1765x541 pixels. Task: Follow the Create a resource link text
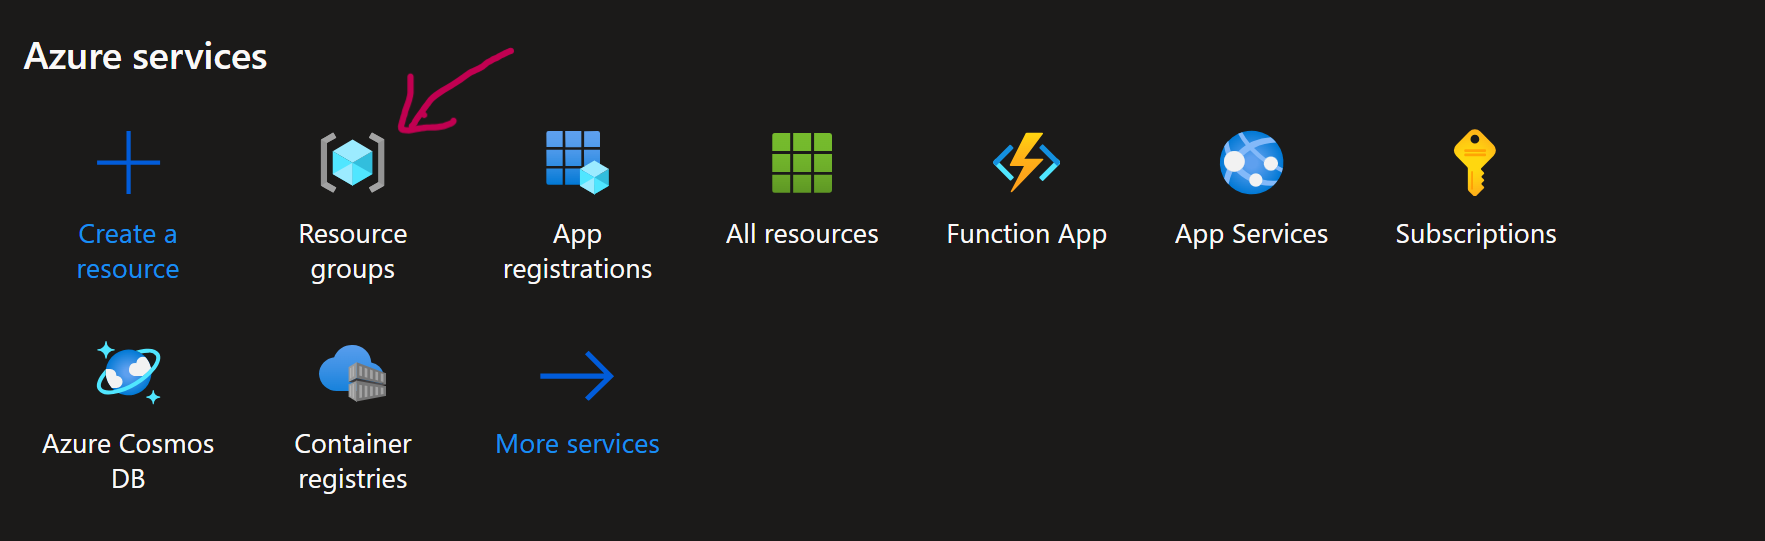pyautogui.click(x=128, y=251)
